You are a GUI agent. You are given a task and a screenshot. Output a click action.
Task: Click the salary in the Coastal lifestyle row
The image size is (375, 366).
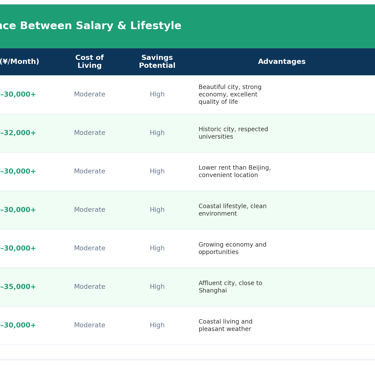pos(18,210)
